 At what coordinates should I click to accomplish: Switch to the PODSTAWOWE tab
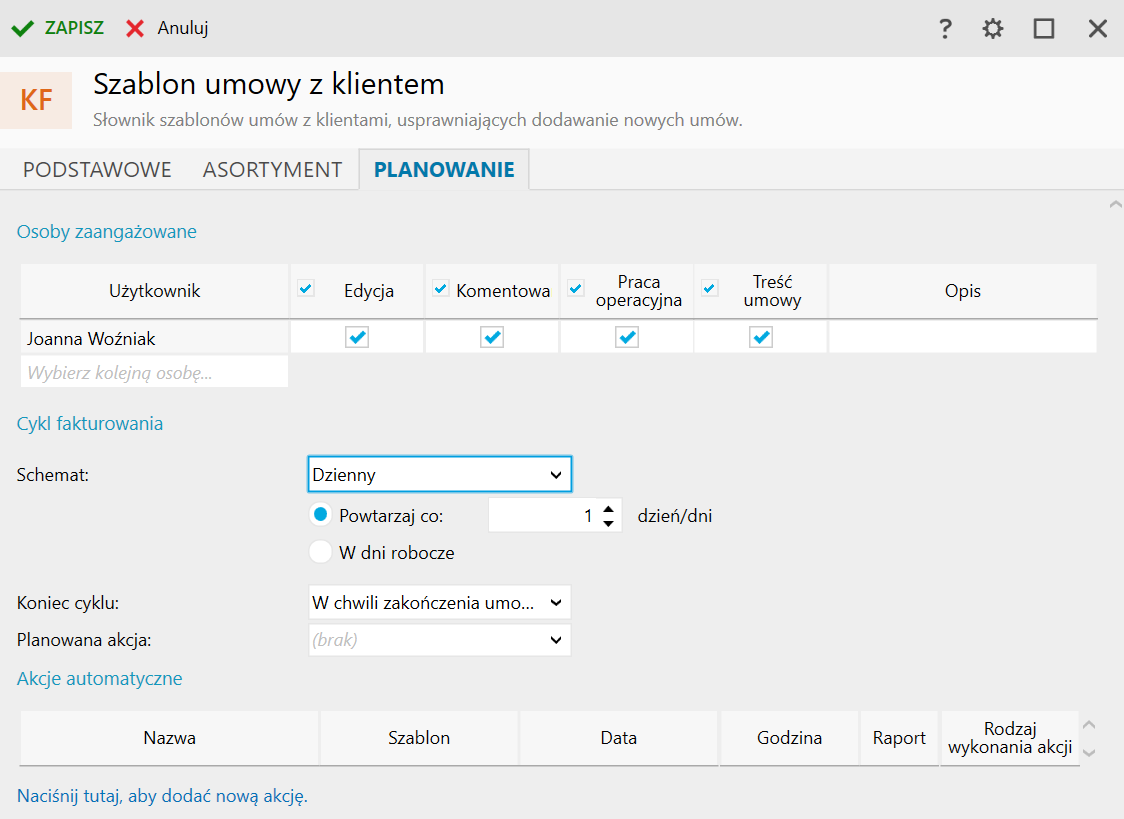pyautogui.click(x=97, y=170)
